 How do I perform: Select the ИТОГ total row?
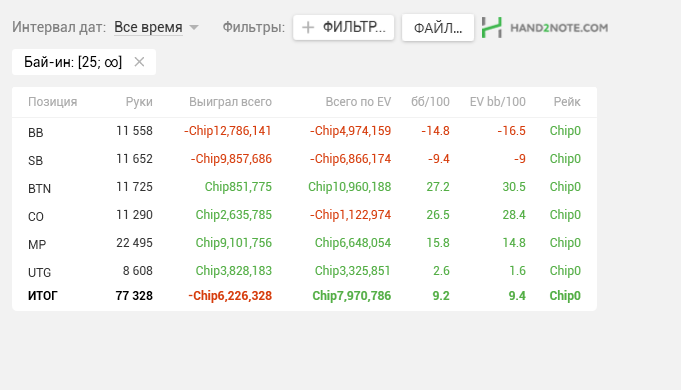click(304, 296)
